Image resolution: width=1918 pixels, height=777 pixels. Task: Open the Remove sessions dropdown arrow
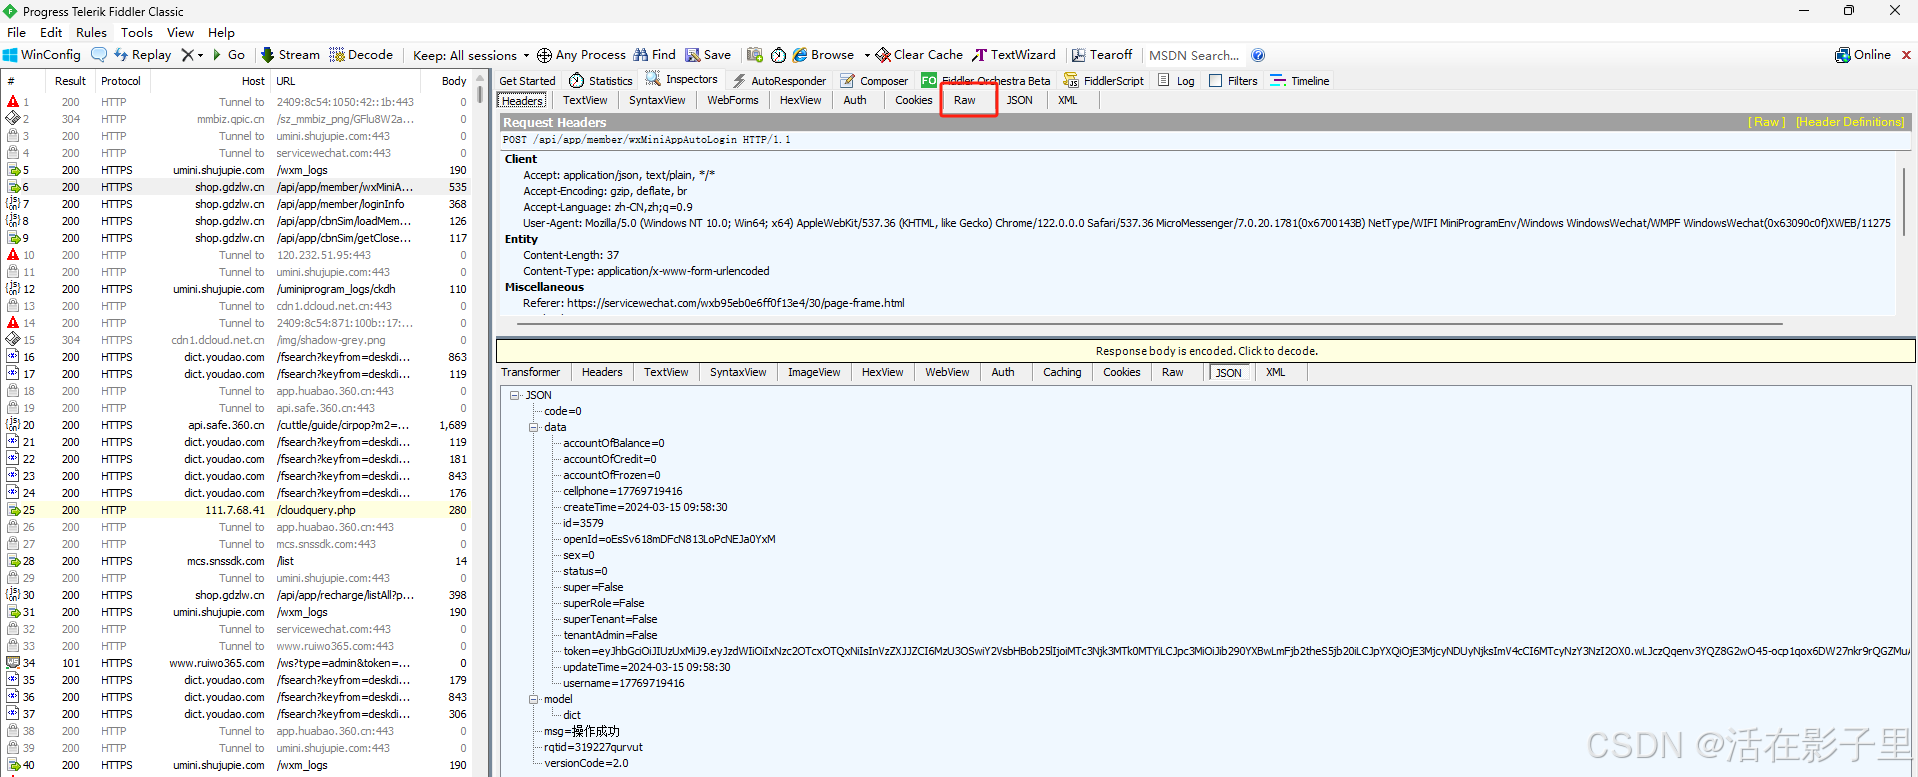pos(200,55)
